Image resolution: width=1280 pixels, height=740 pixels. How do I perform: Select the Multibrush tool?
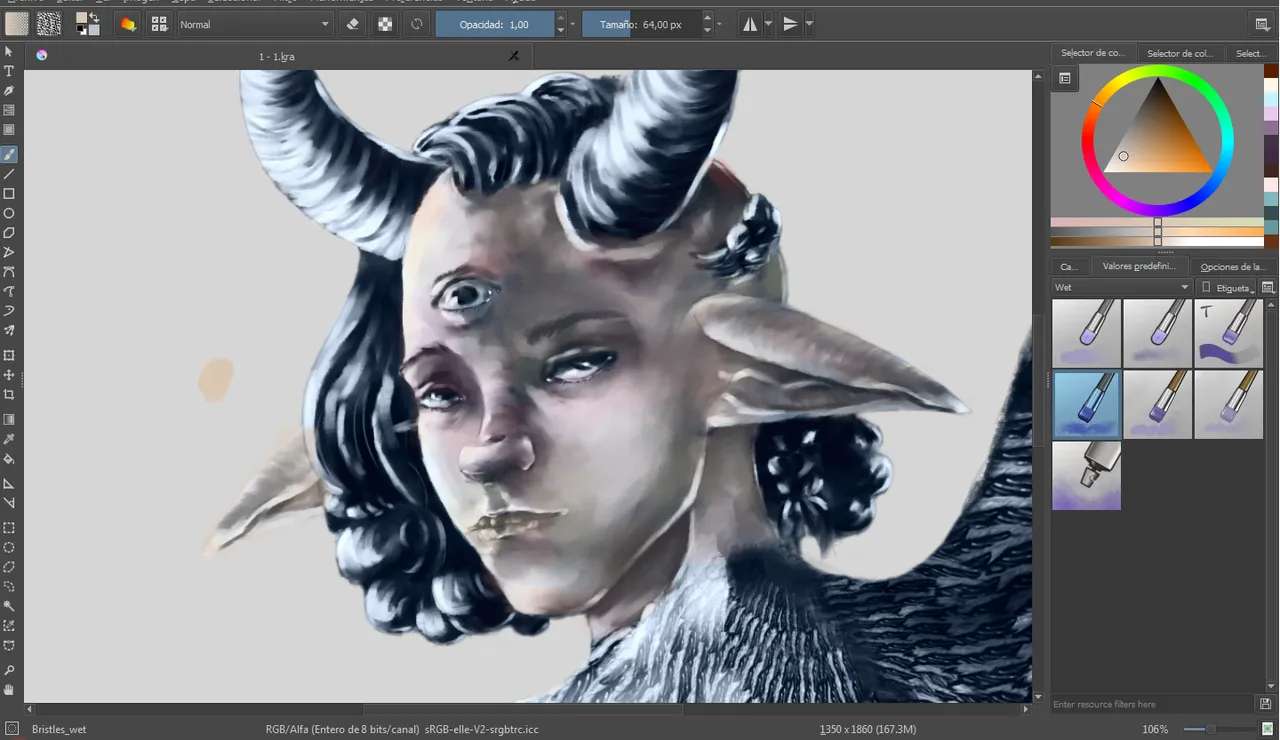coord(9,330)
